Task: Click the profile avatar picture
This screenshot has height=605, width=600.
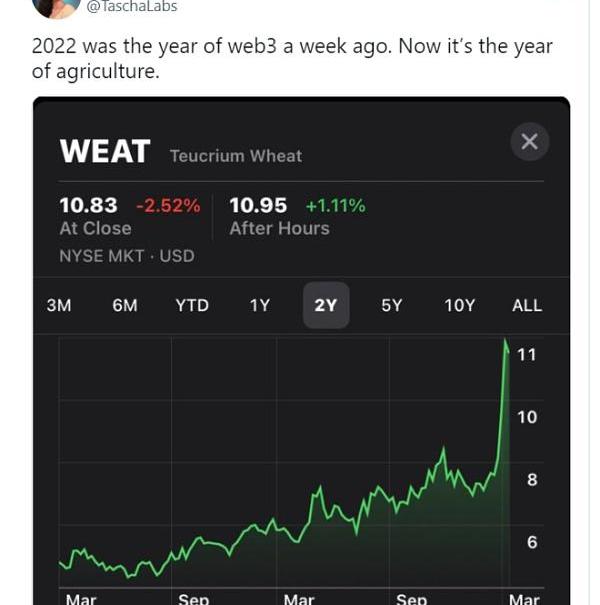Action: (56, 6)
